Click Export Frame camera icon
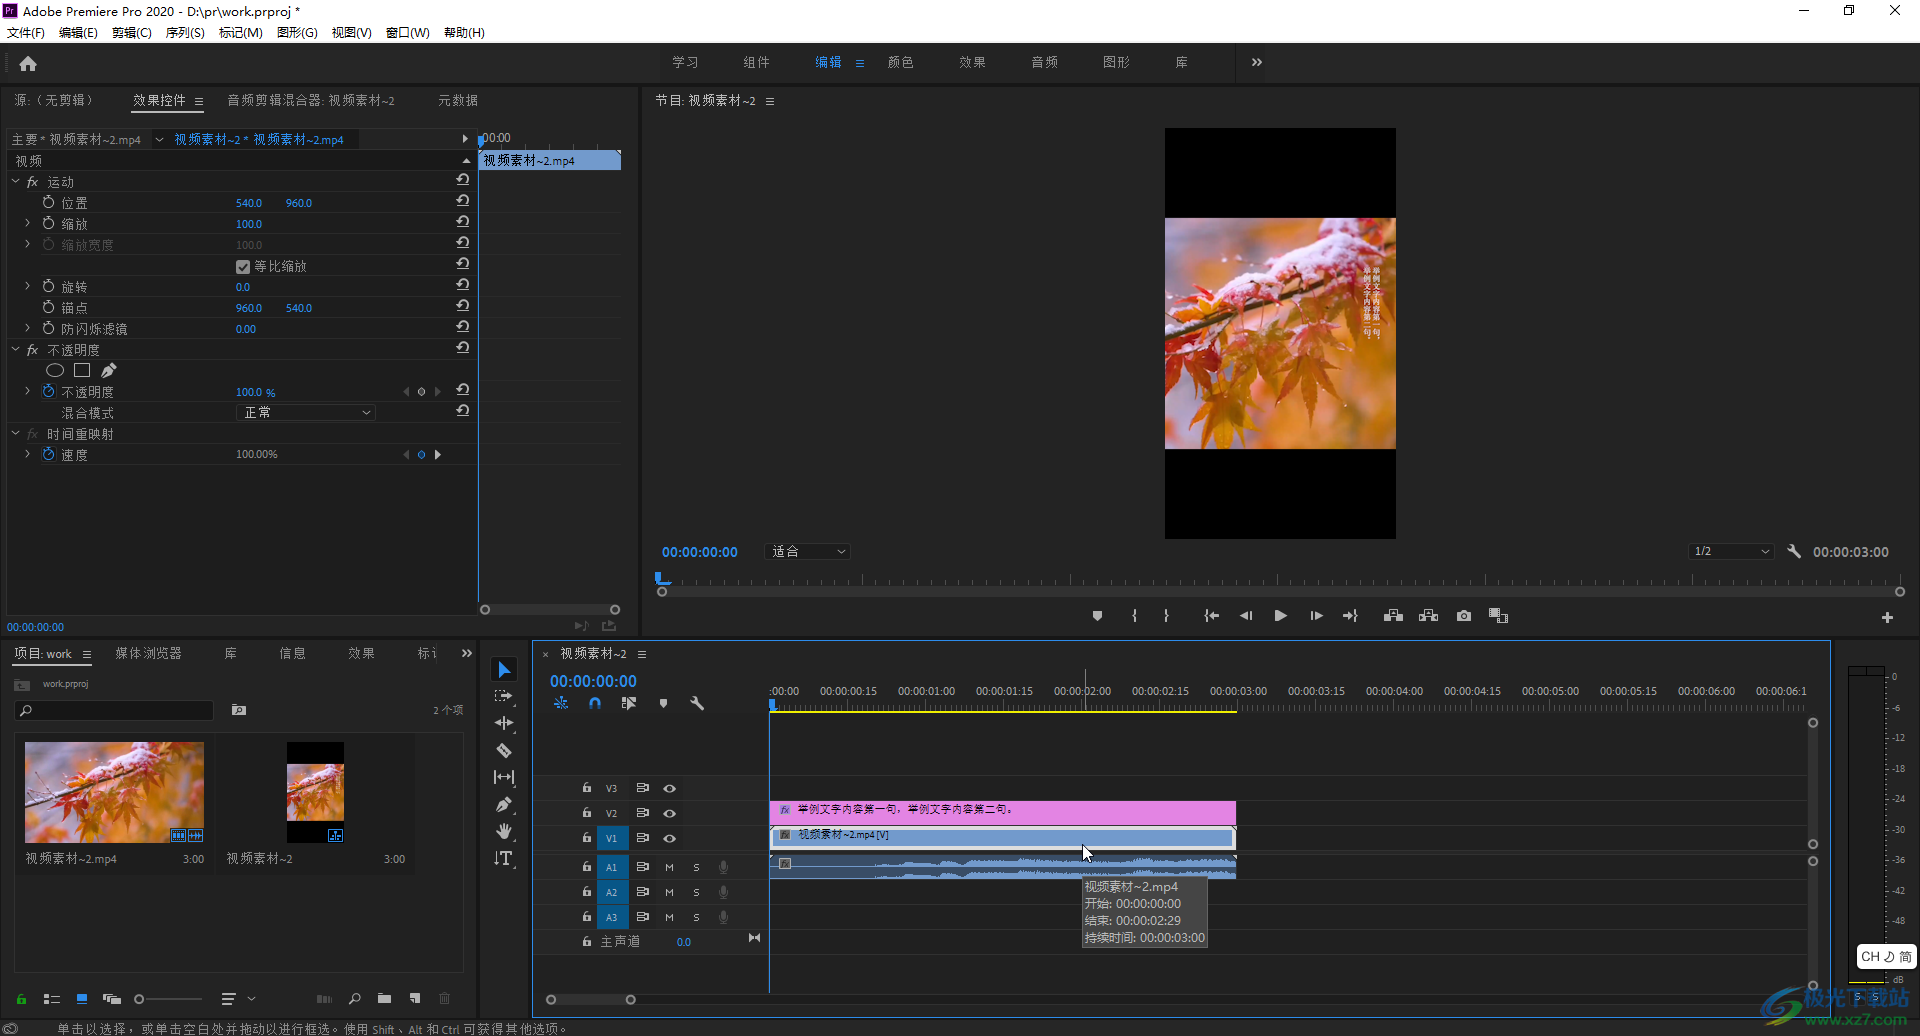 (1464, 616)
